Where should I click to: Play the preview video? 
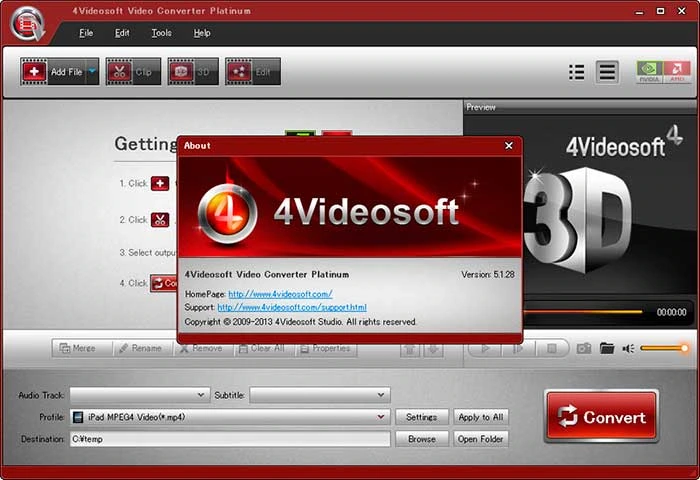click(486, 348)
